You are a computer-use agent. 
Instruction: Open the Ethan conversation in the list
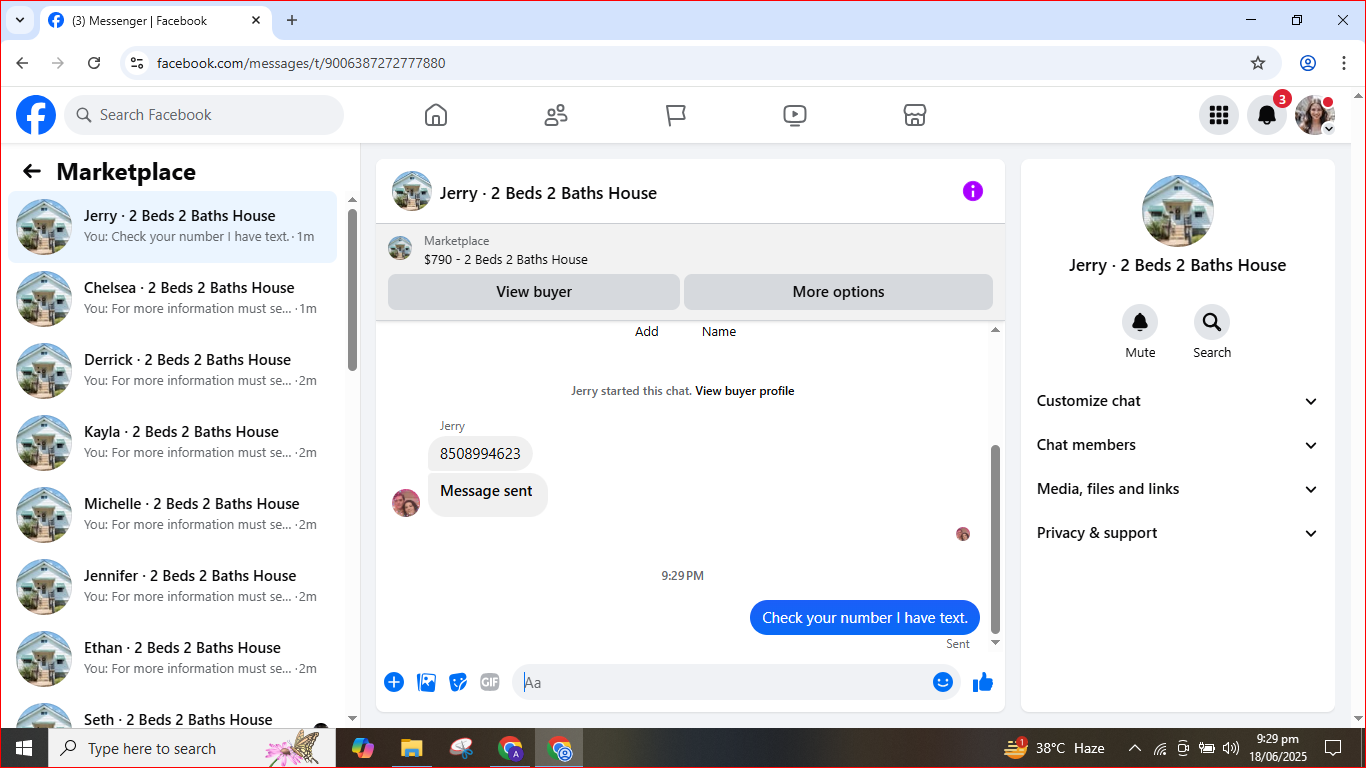173,659
